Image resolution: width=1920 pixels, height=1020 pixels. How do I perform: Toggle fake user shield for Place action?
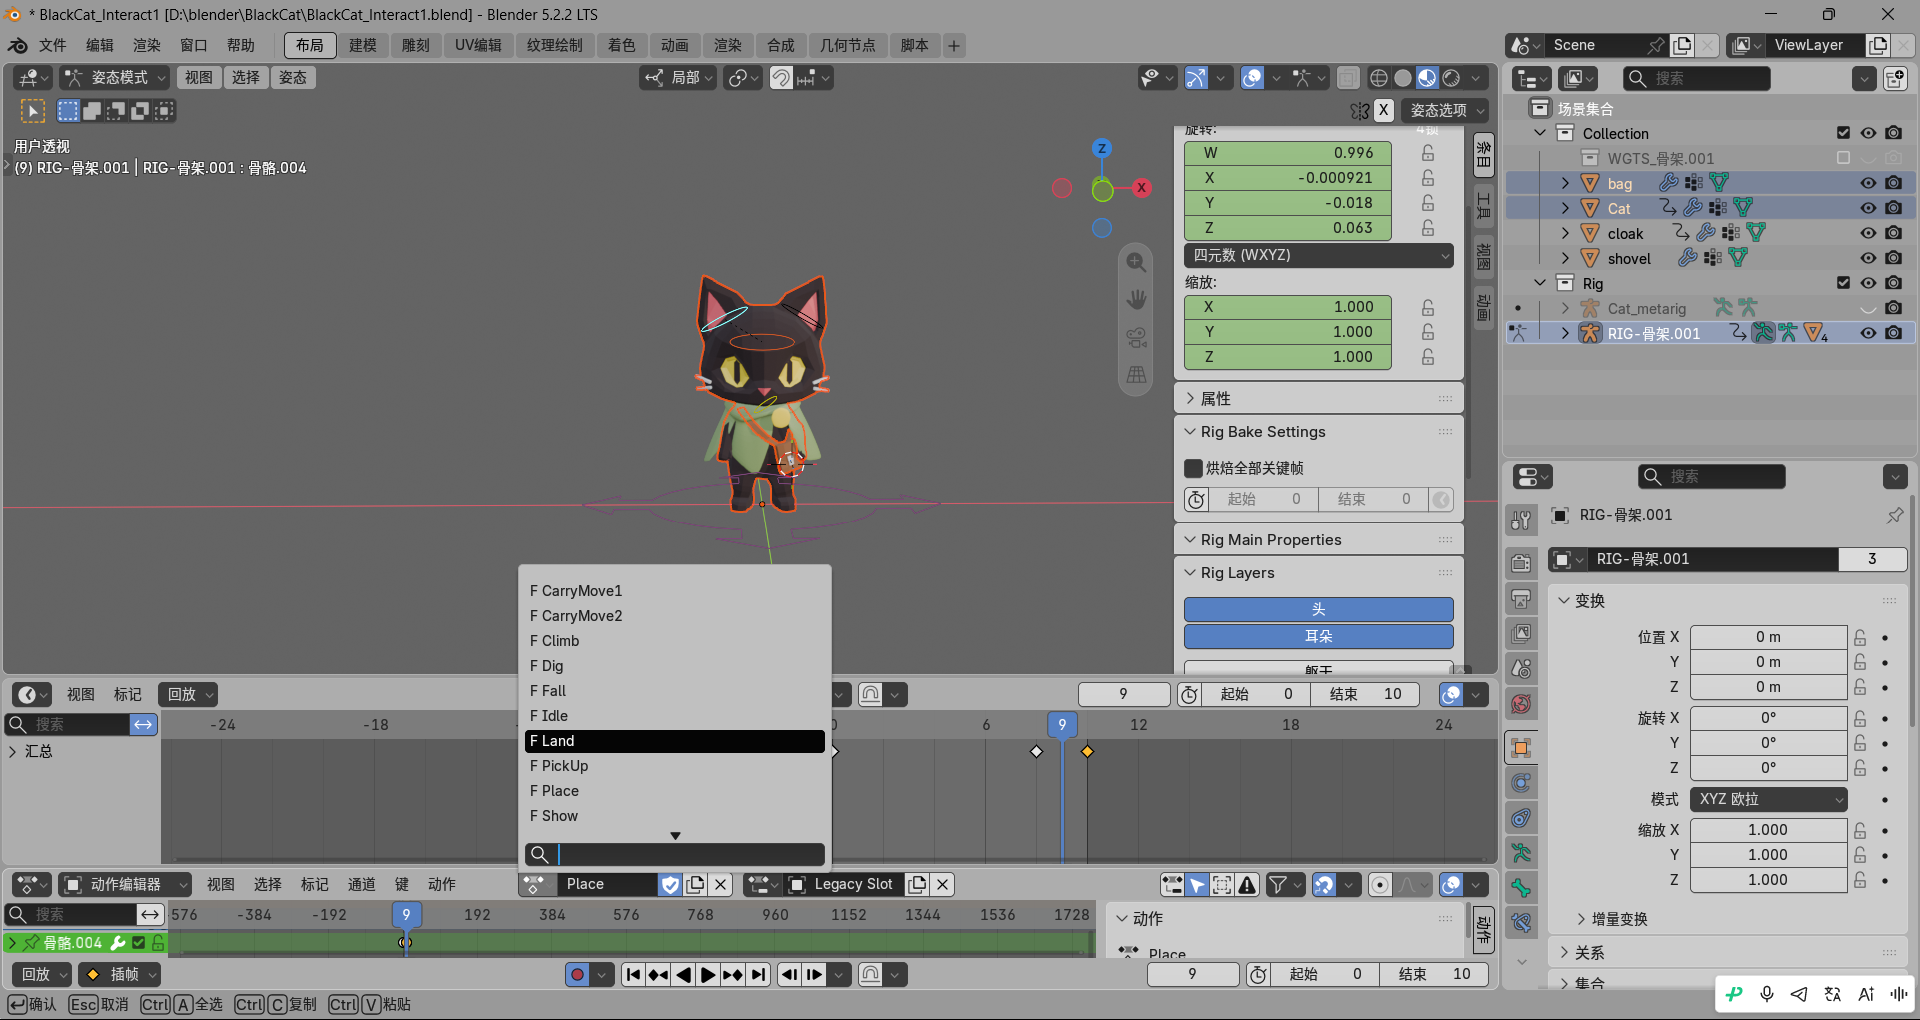click(670, 884)
